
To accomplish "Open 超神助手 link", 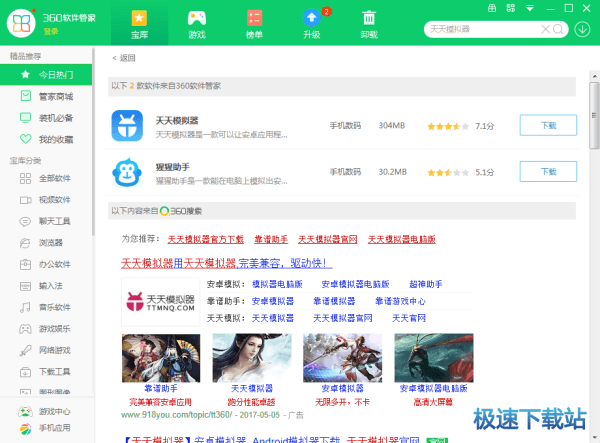I will pyautogui.click(x=426, y=284).
